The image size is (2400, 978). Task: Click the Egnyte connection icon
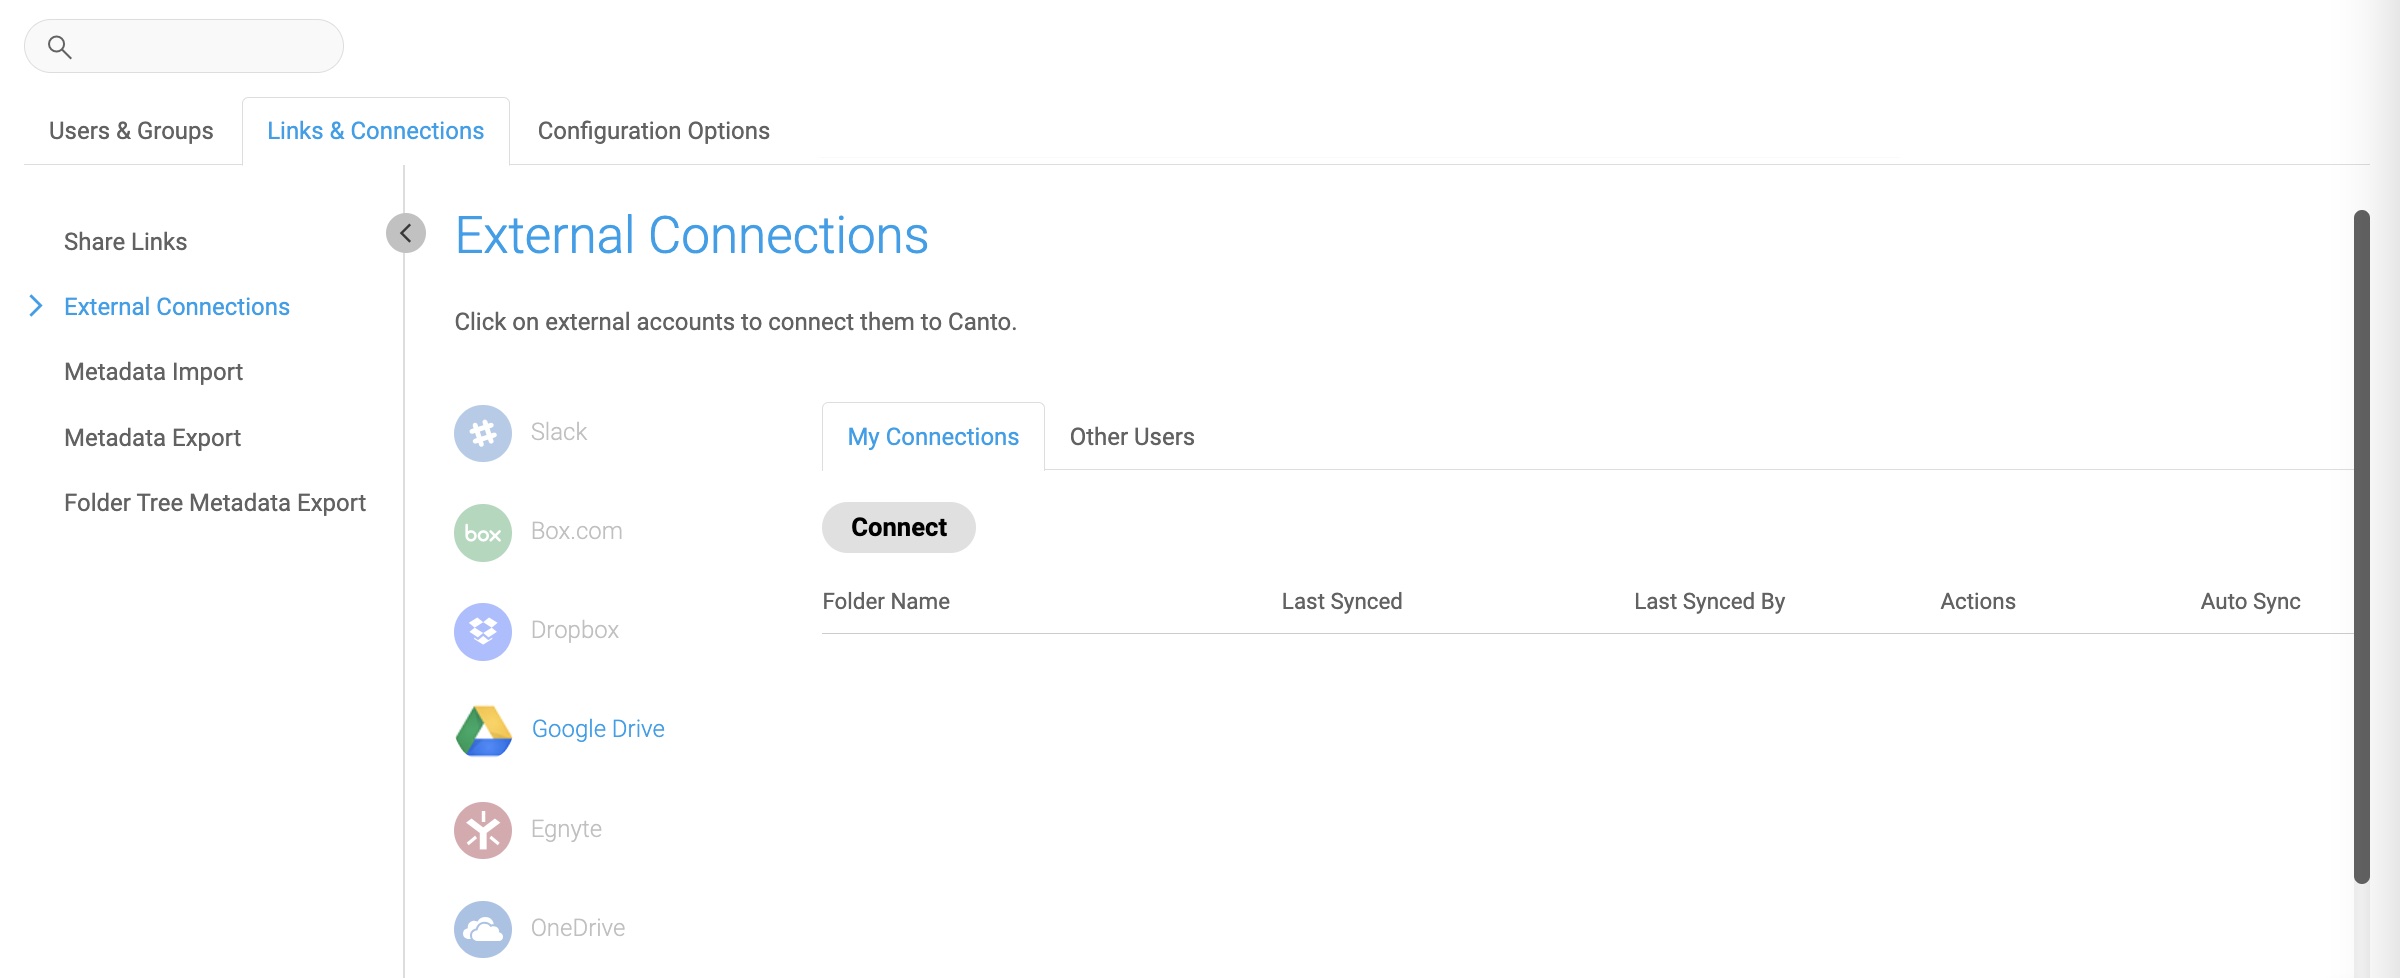(483, 830)
